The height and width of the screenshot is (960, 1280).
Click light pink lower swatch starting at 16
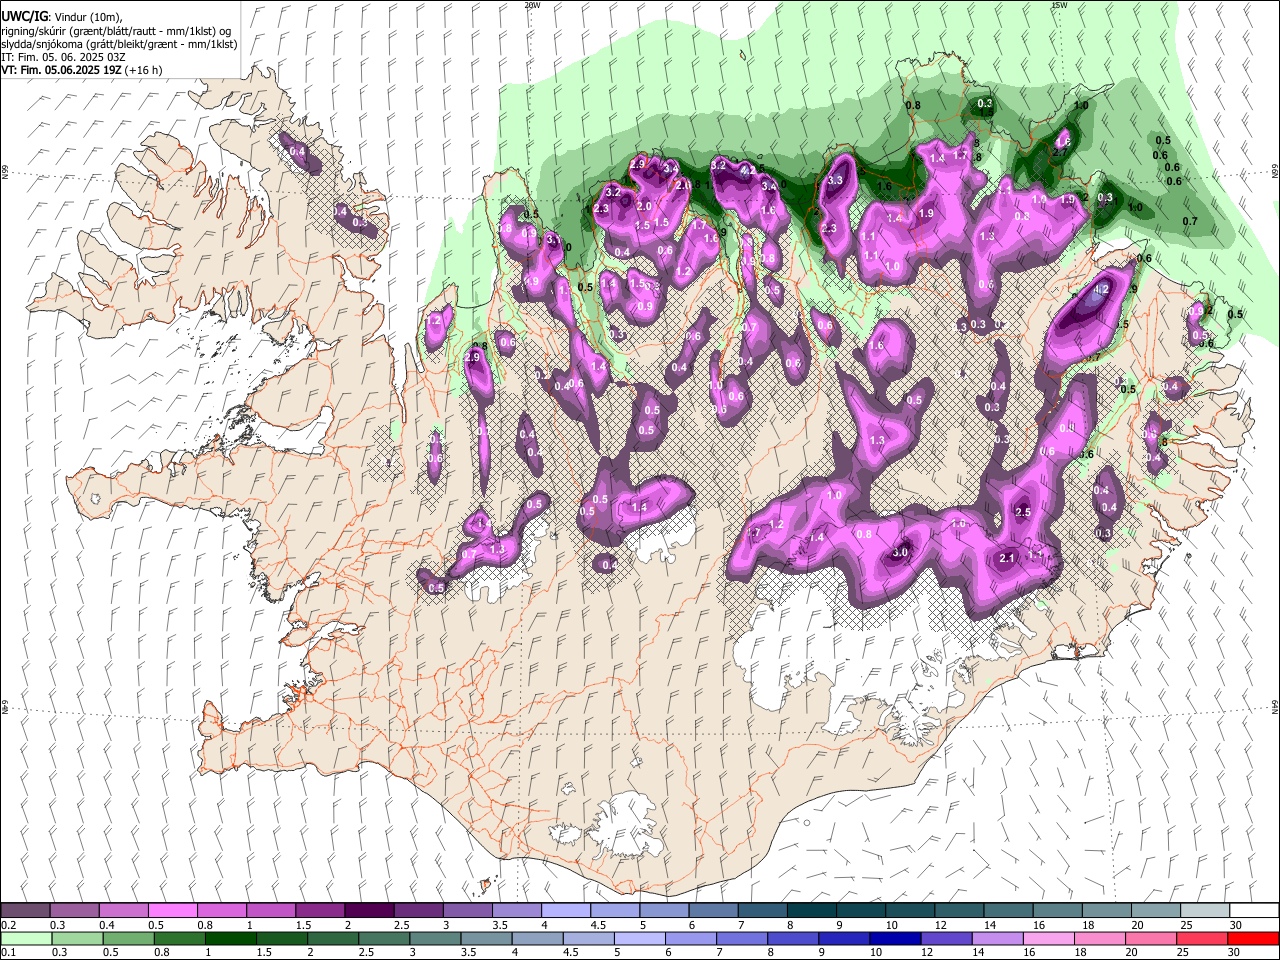(x=1048, y=939)
